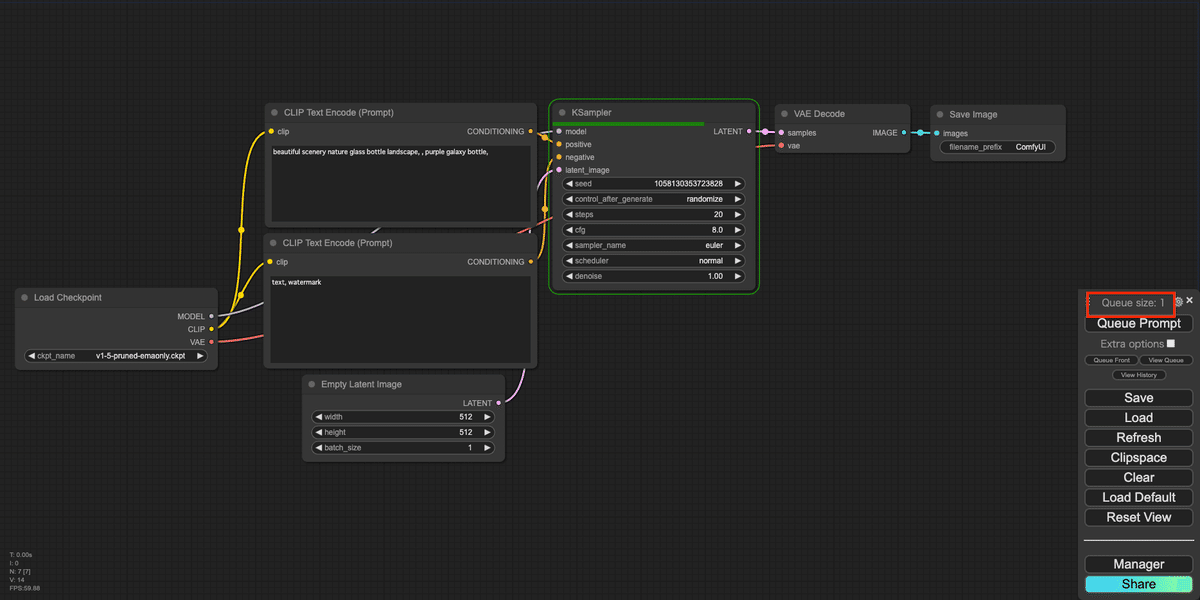The height and width of the screenshot is (600, 1200).
Task: Collapse the CLIP Text Encode node containing 'beautiful scenery'
Action: (274, 113)
